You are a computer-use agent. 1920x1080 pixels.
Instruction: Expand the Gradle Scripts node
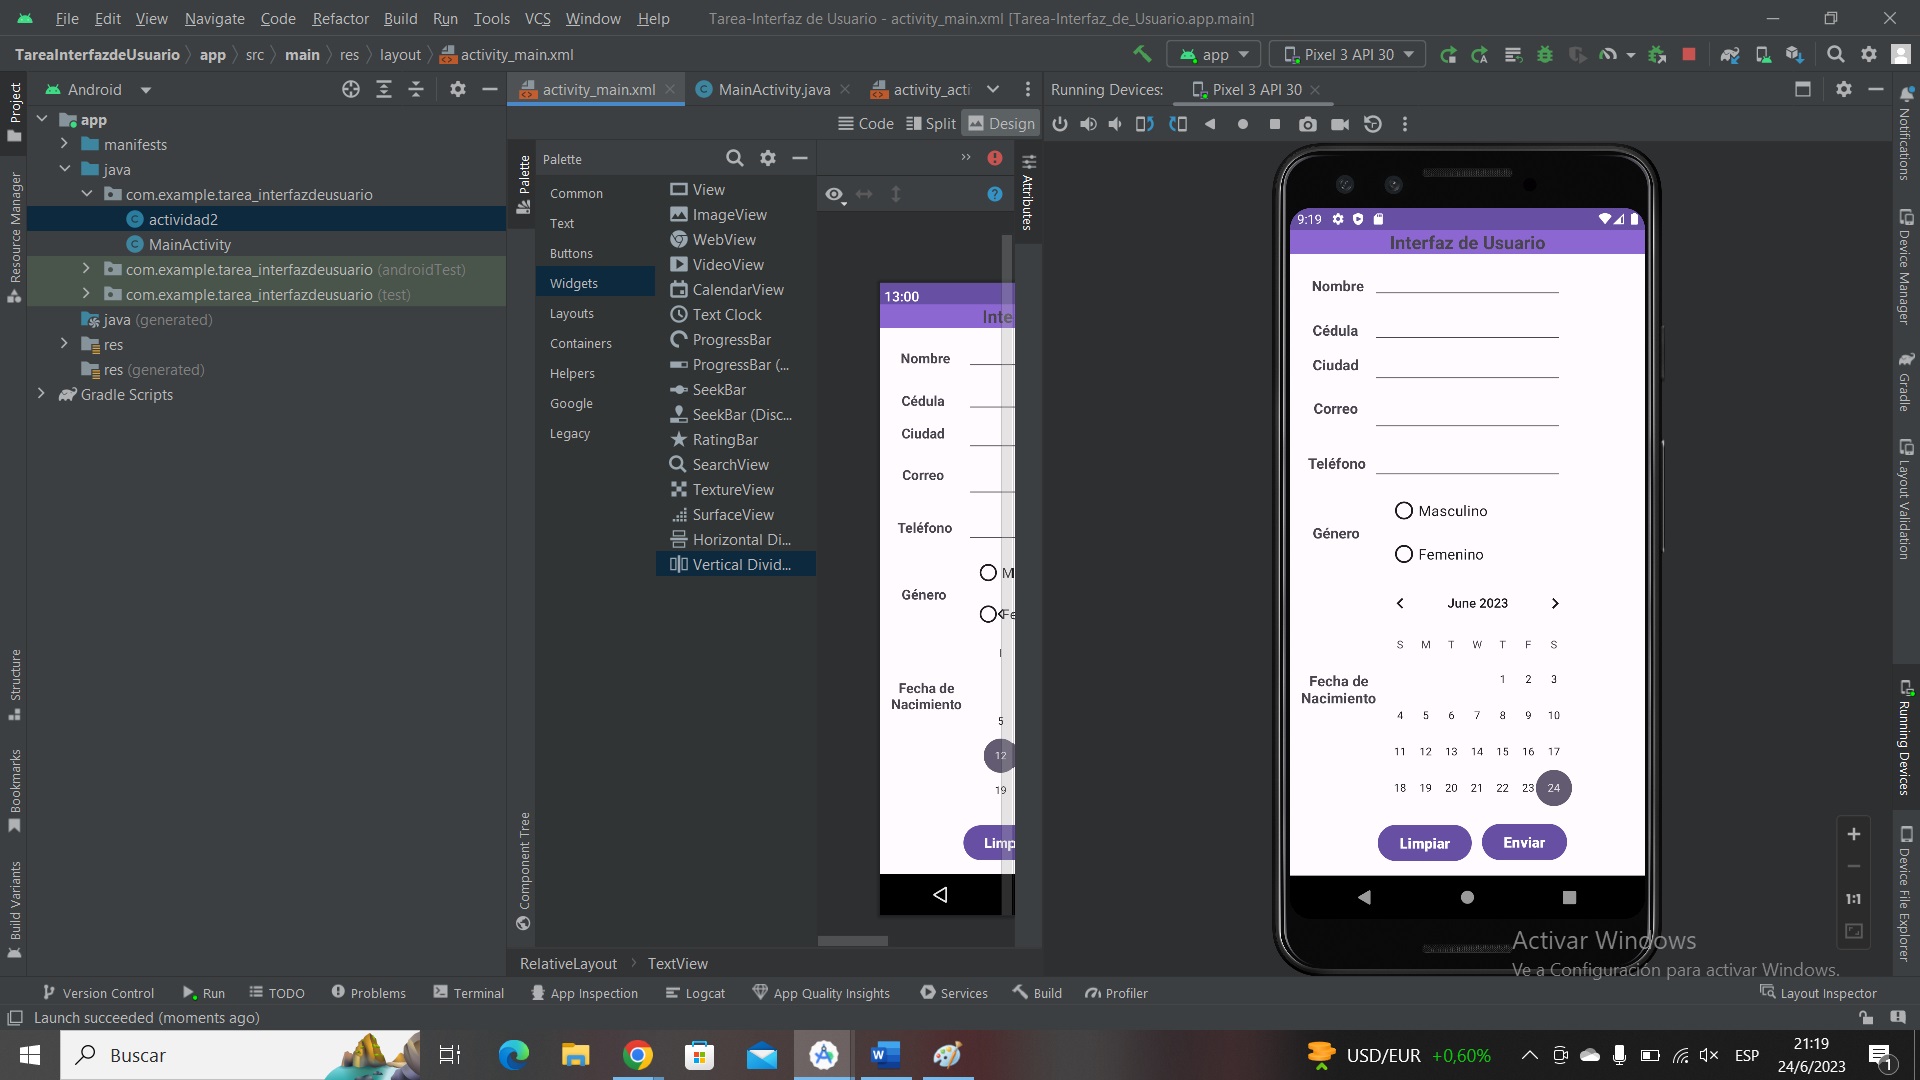pos(41,394)
